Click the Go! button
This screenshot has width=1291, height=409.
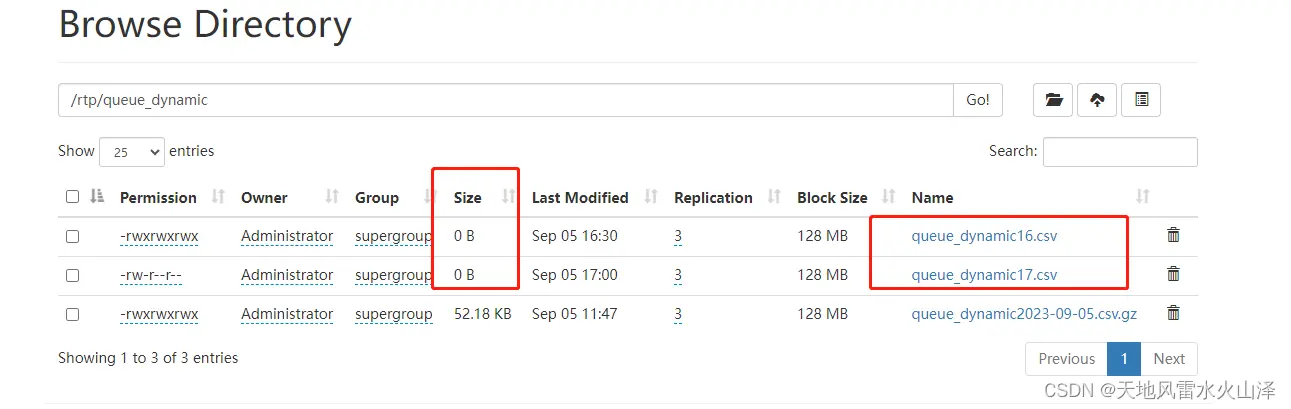(978, 100)
